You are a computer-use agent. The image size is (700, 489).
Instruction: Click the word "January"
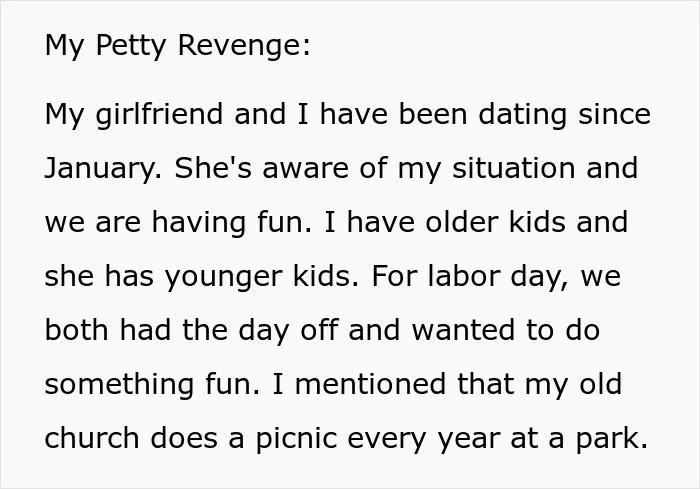(103, 169)
